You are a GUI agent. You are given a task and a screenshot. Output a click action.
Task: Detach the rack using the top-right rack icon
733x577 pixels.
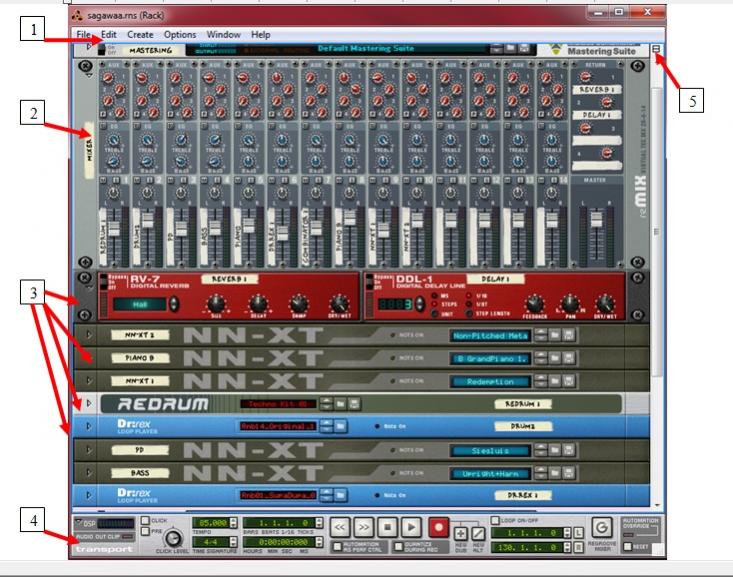656,49
